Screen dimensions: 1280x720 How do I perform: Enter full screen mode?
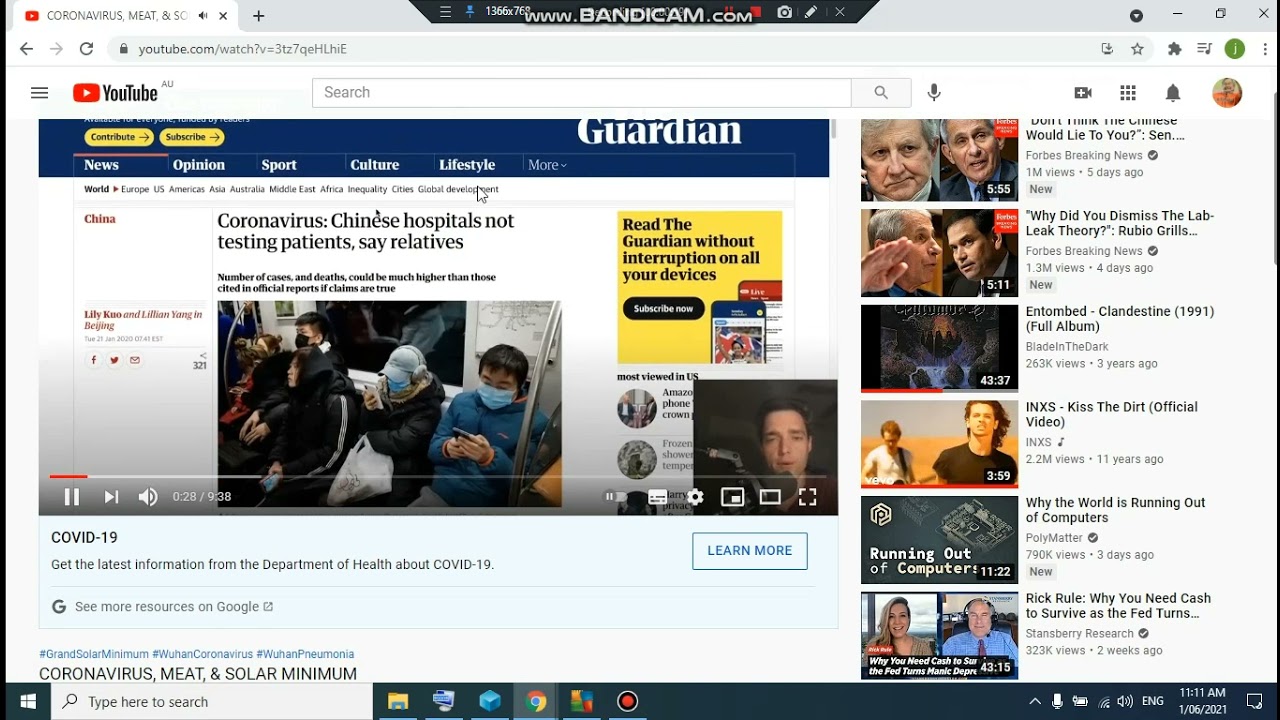(808, 497)
